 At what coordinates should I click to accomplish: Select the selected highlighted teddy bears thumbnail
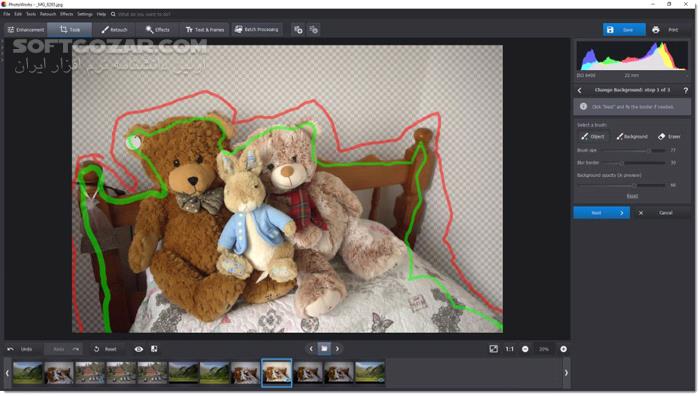point(277,373)
